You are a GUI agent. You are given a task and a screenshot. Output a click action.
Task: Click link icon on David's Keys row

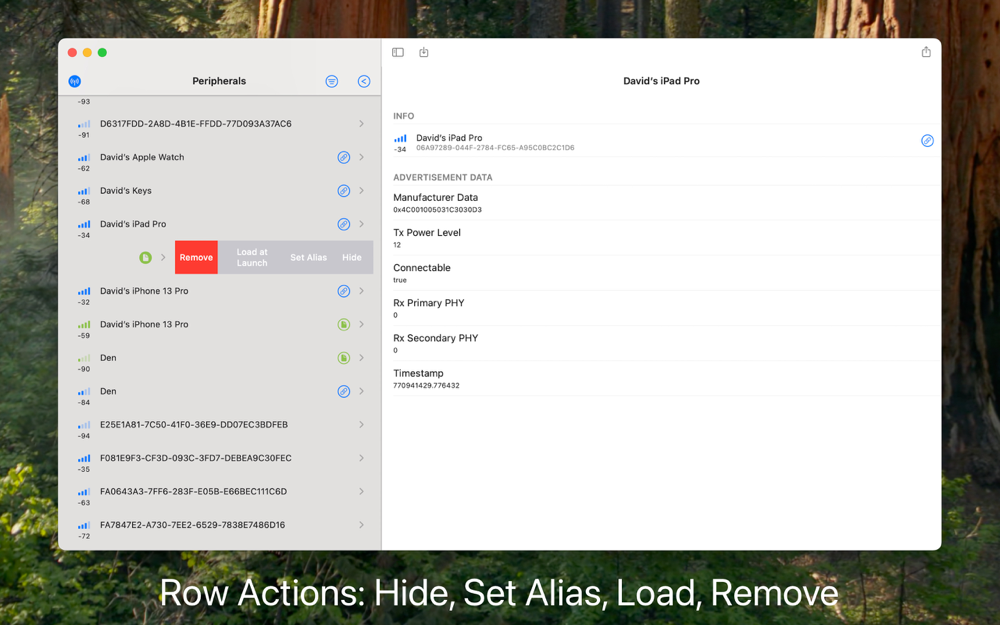click(344, 191)
